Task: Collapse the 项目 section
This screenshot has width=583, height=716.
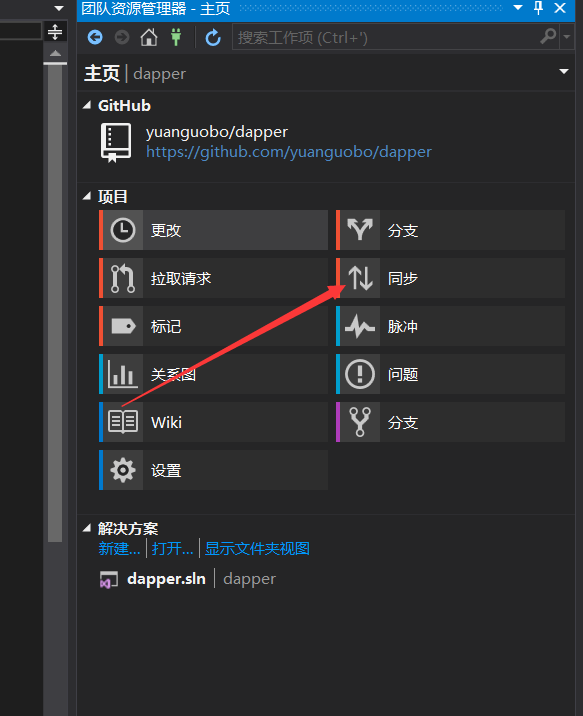Action: 87,196
